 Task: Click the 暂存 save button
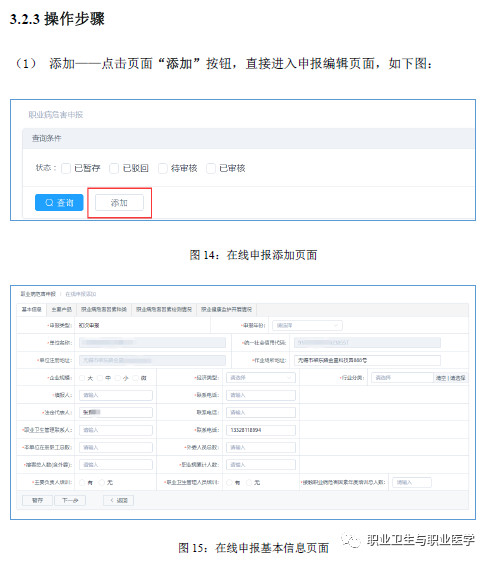[38, 500]
